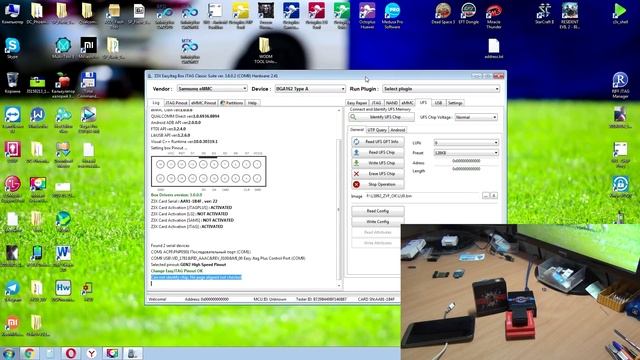Screen dimensions: 640x360
Task: Open the USB tab in right panel
Action: (438, 103)
